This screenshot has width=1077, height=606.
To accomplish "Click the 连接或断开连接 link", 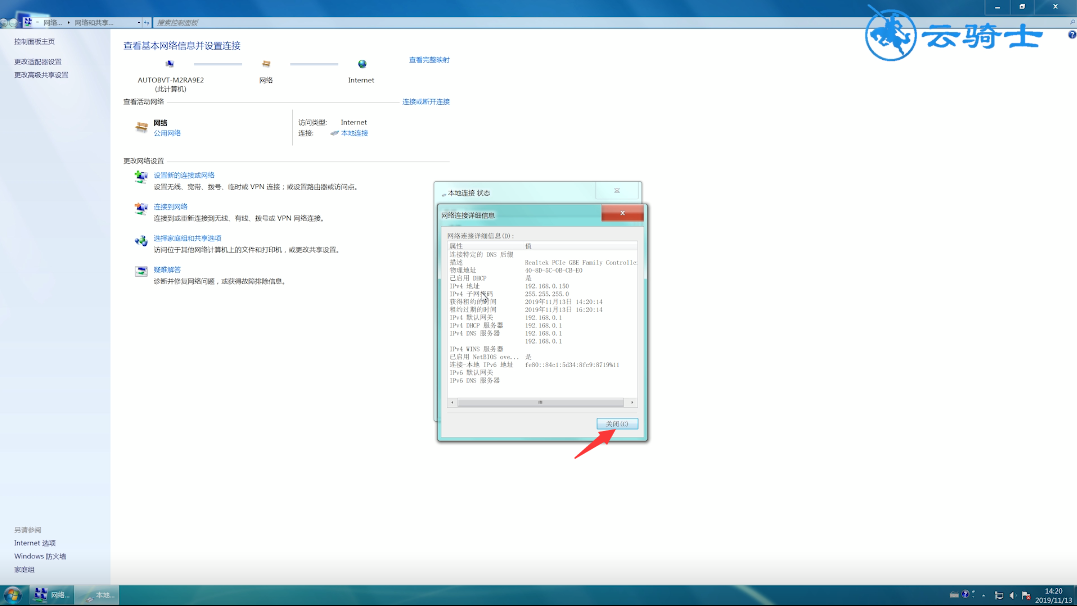I will (x=426, y=102).
